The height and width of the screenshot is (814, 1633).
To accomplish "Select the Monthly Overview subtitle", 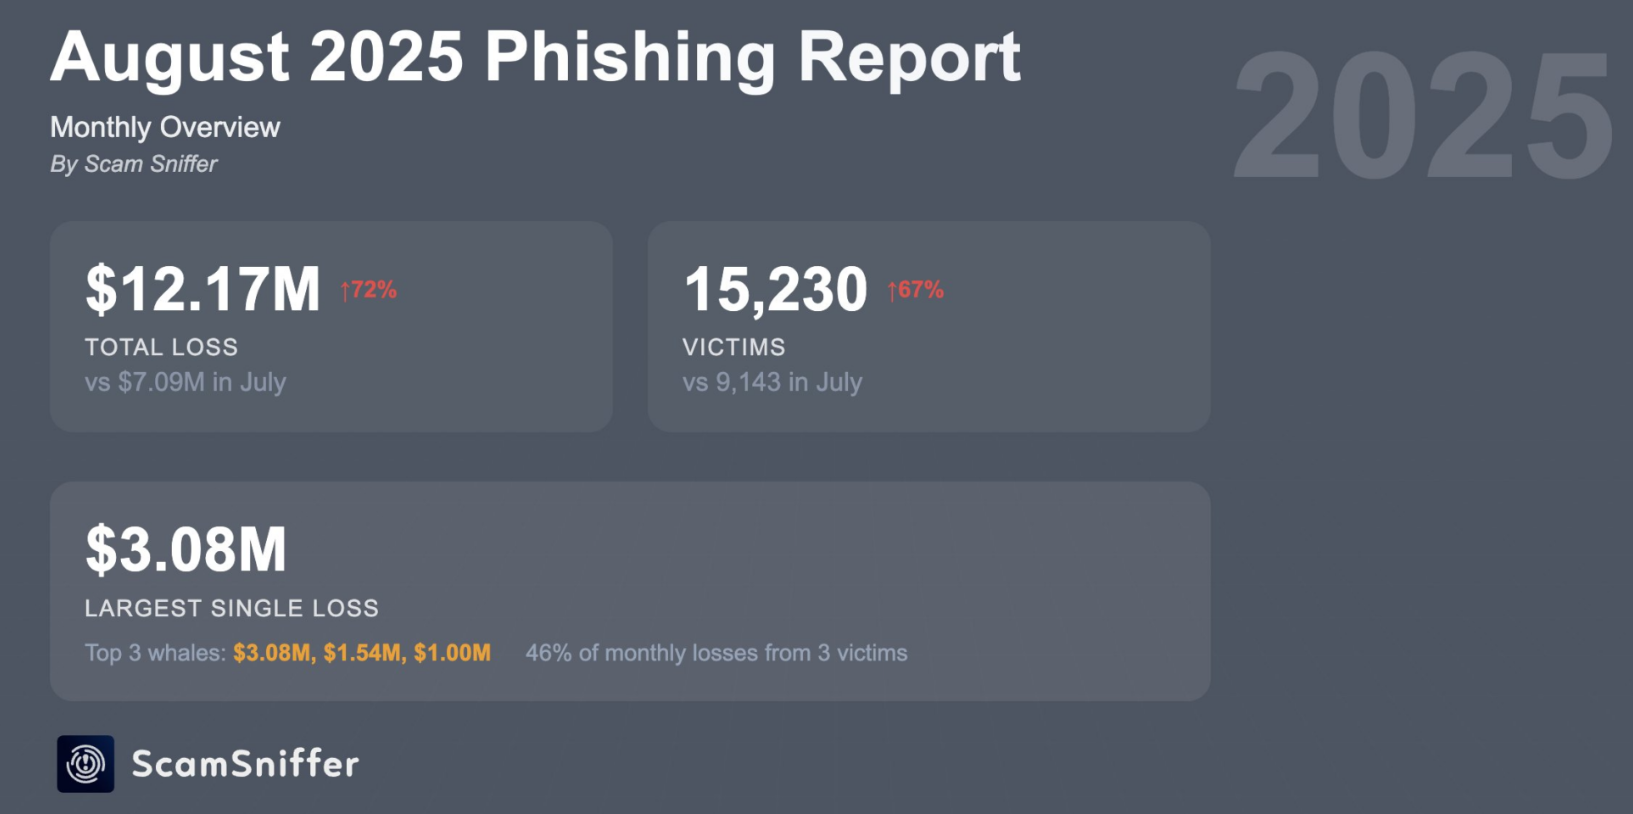I will point(165,127).
